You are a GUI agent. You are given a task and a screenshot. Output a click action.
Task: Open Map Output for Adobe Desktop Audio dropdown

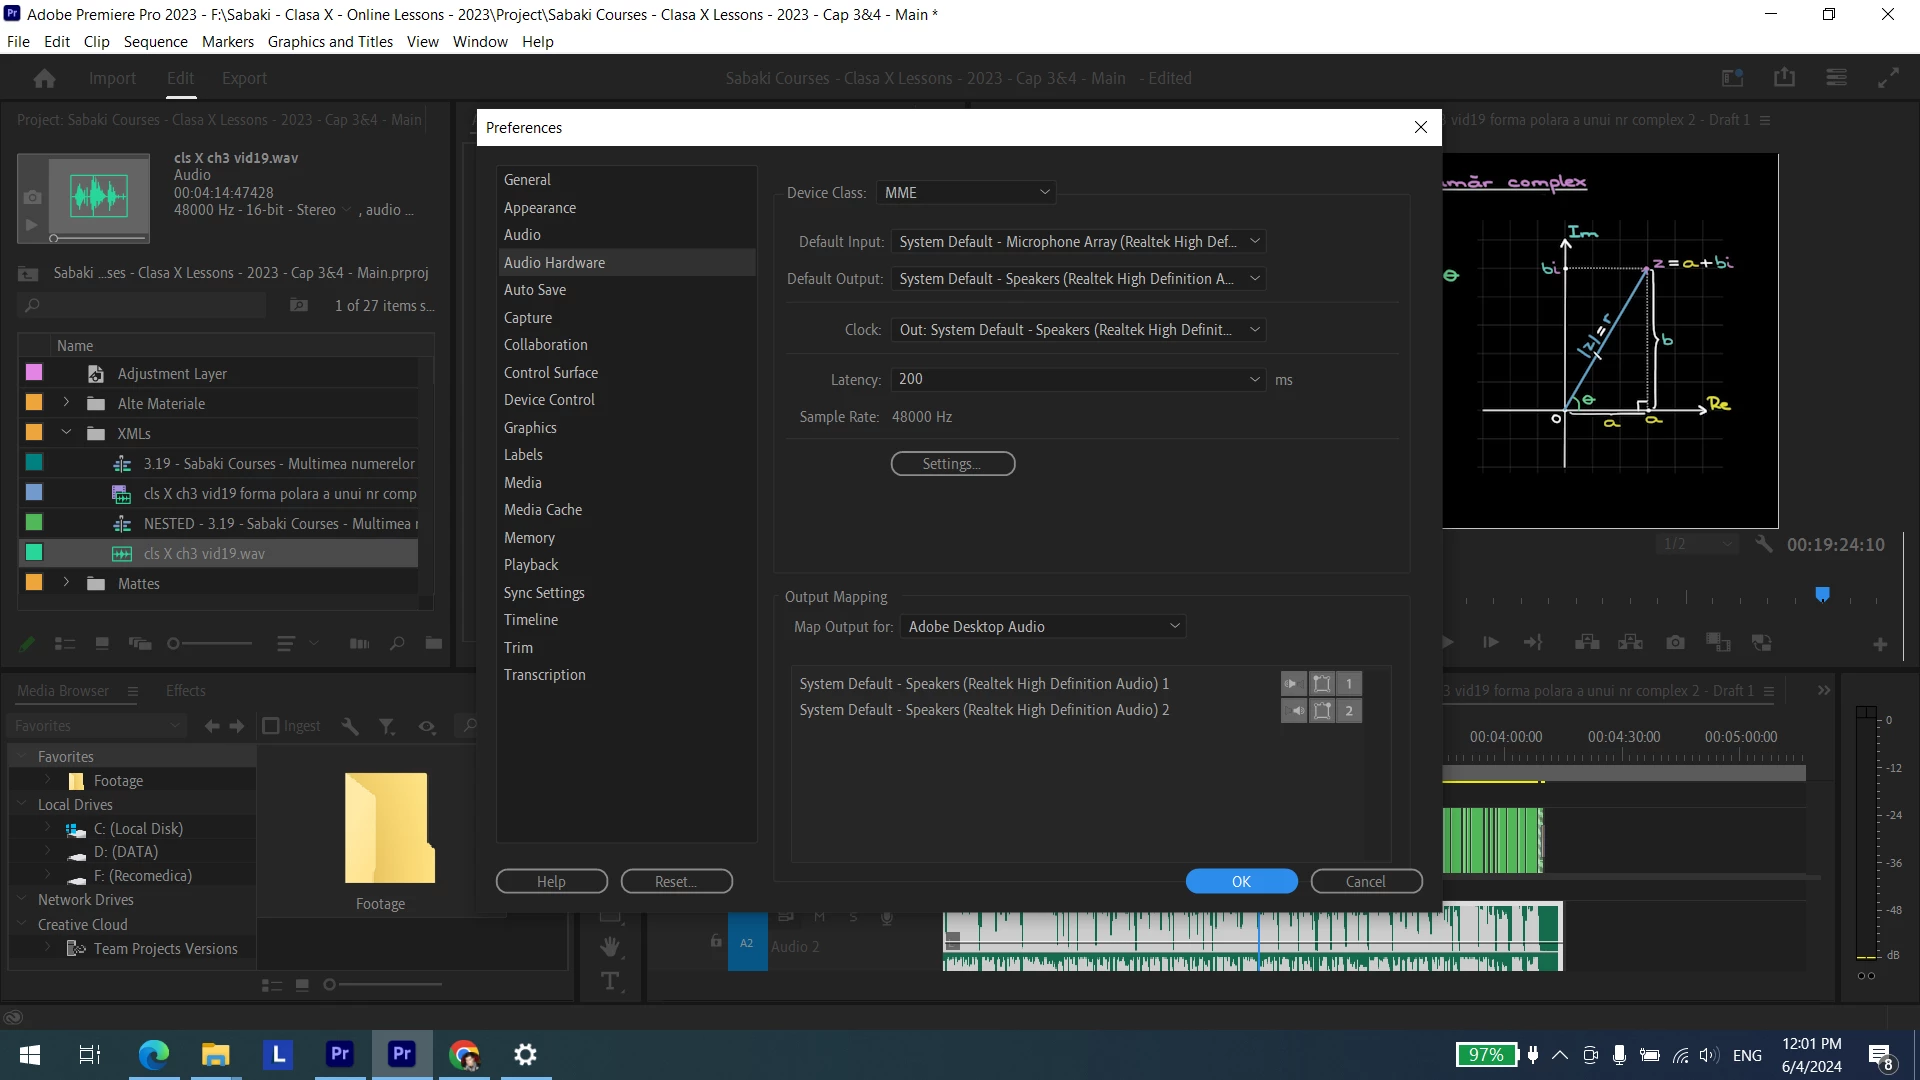[1043, 626]
